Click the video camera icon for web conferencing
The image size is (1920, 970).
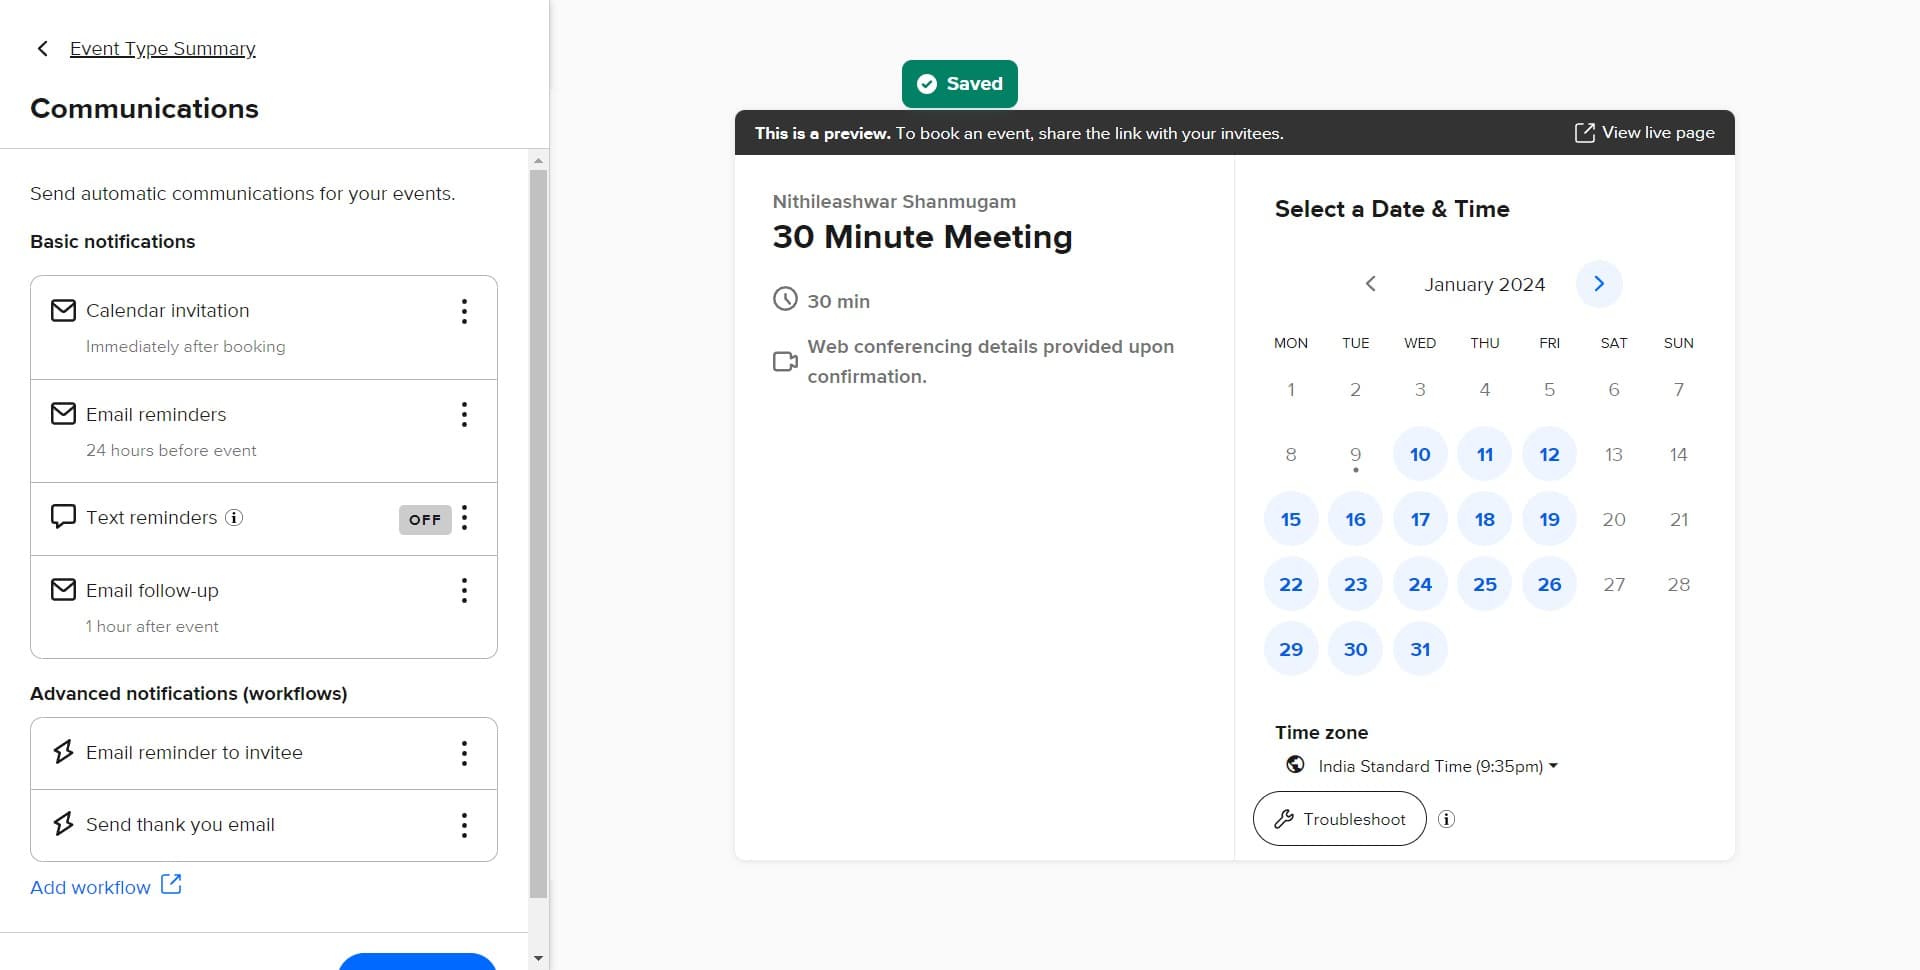[x=785, y=361]
